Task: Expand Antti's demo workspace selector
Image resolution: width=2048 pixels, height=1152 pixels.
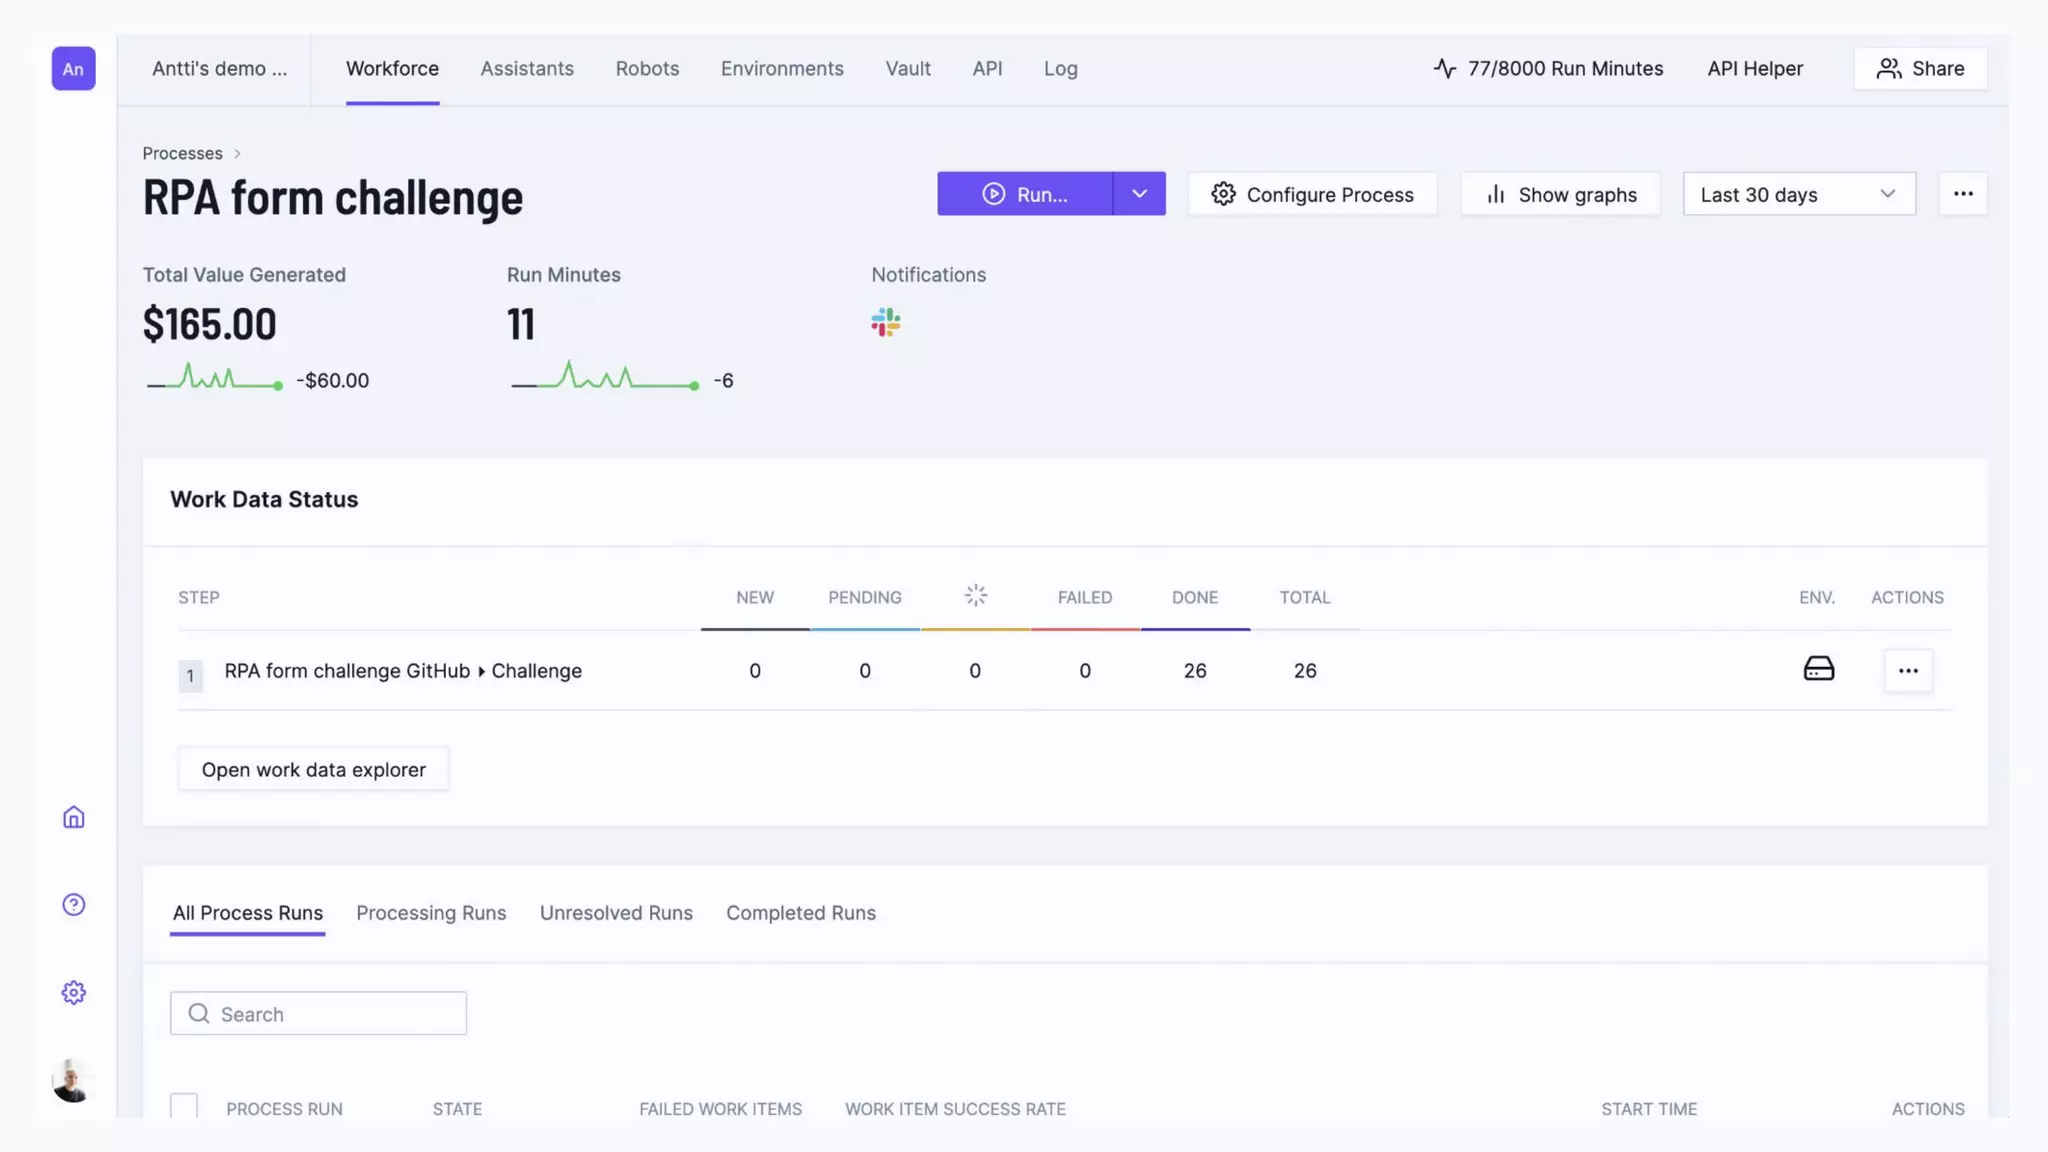Action: tap(219, 68)
